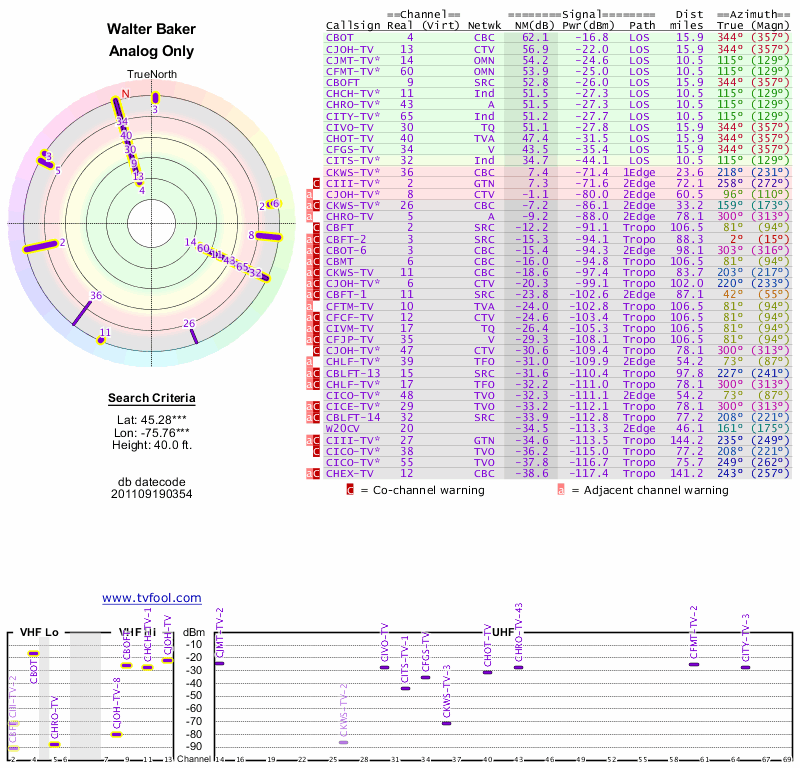Image resolution: width=800 pixels, height=768 pixels.
Task: Click adjacent-channel icon beside CFTM-TV row
Action: point(309,305)
